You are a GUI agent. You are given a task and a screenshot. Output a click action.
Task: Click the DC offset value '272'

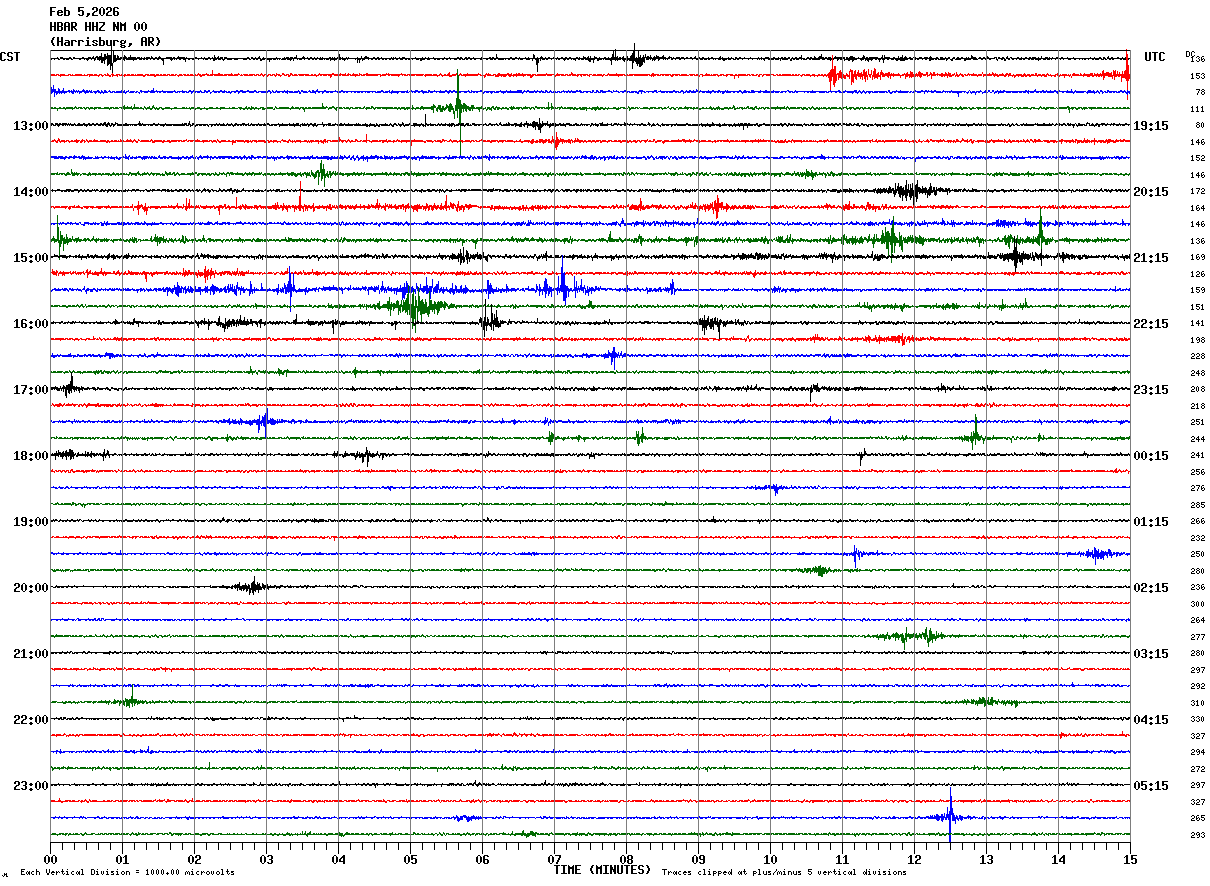[x=1197, y=770]
